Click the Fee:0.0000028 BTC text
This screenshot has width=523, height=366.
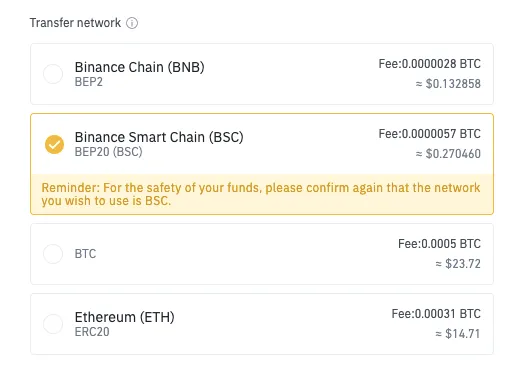429,64
